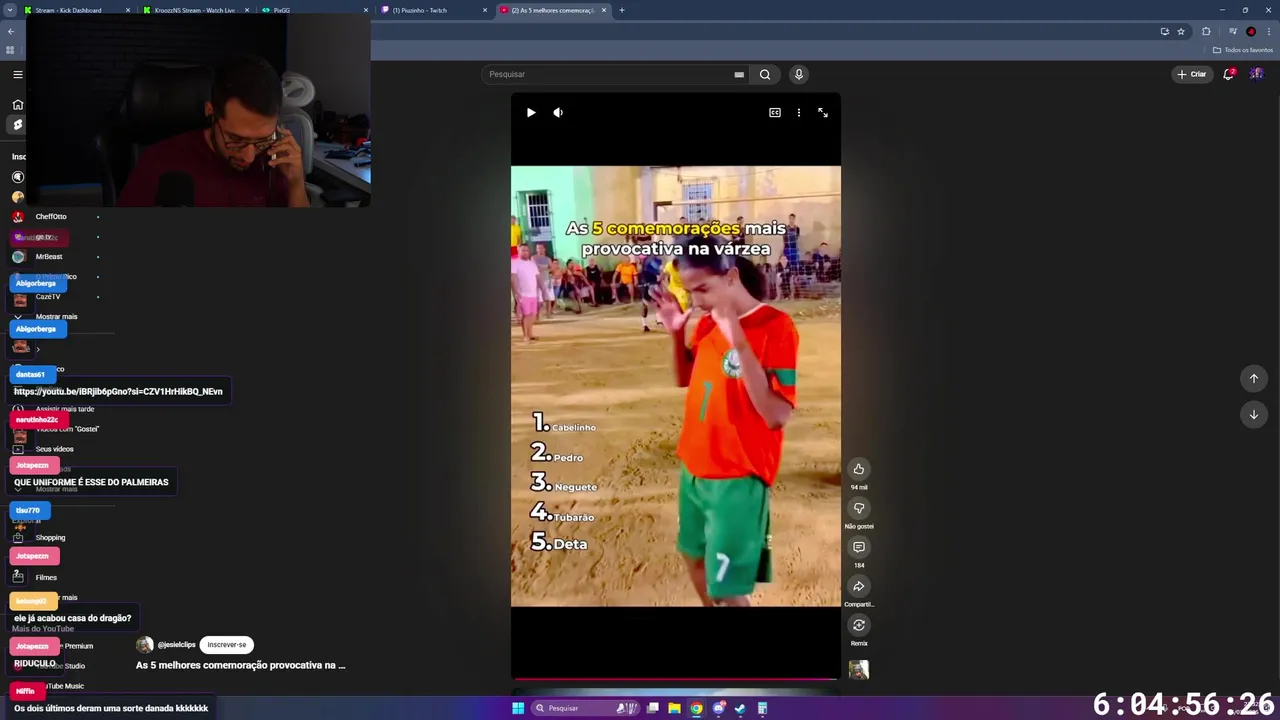Click the browser back arrow
This screenshot has height=720, width=1280.
(11, 31)
